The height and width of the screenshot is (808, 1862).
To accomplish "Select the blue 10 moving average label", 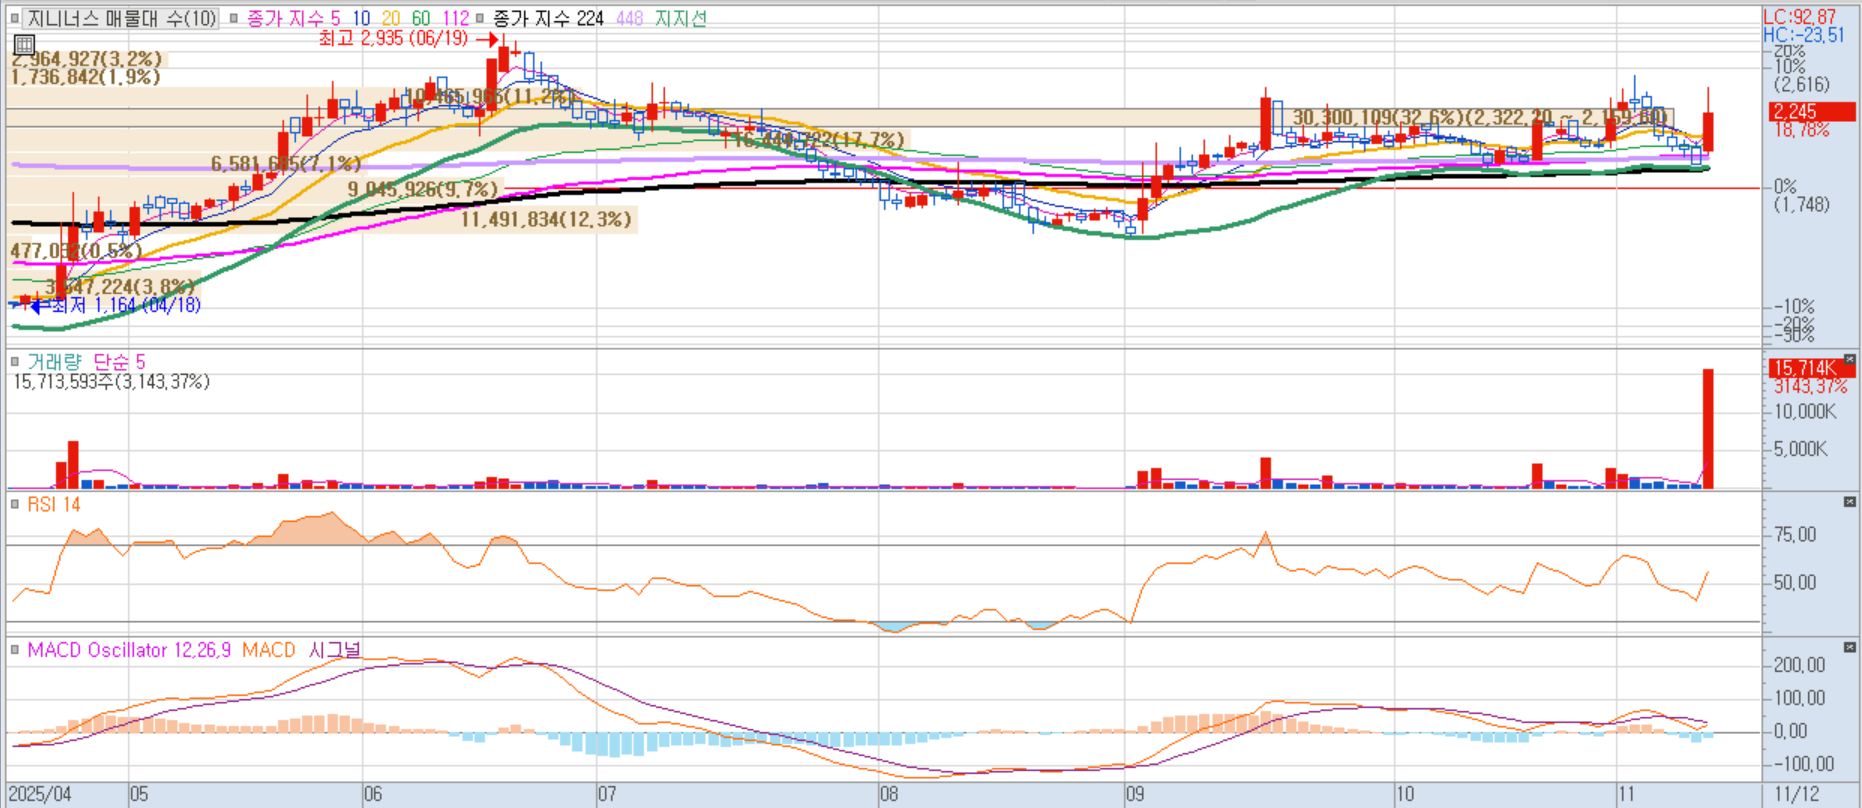I will click(x=361, y=18).
